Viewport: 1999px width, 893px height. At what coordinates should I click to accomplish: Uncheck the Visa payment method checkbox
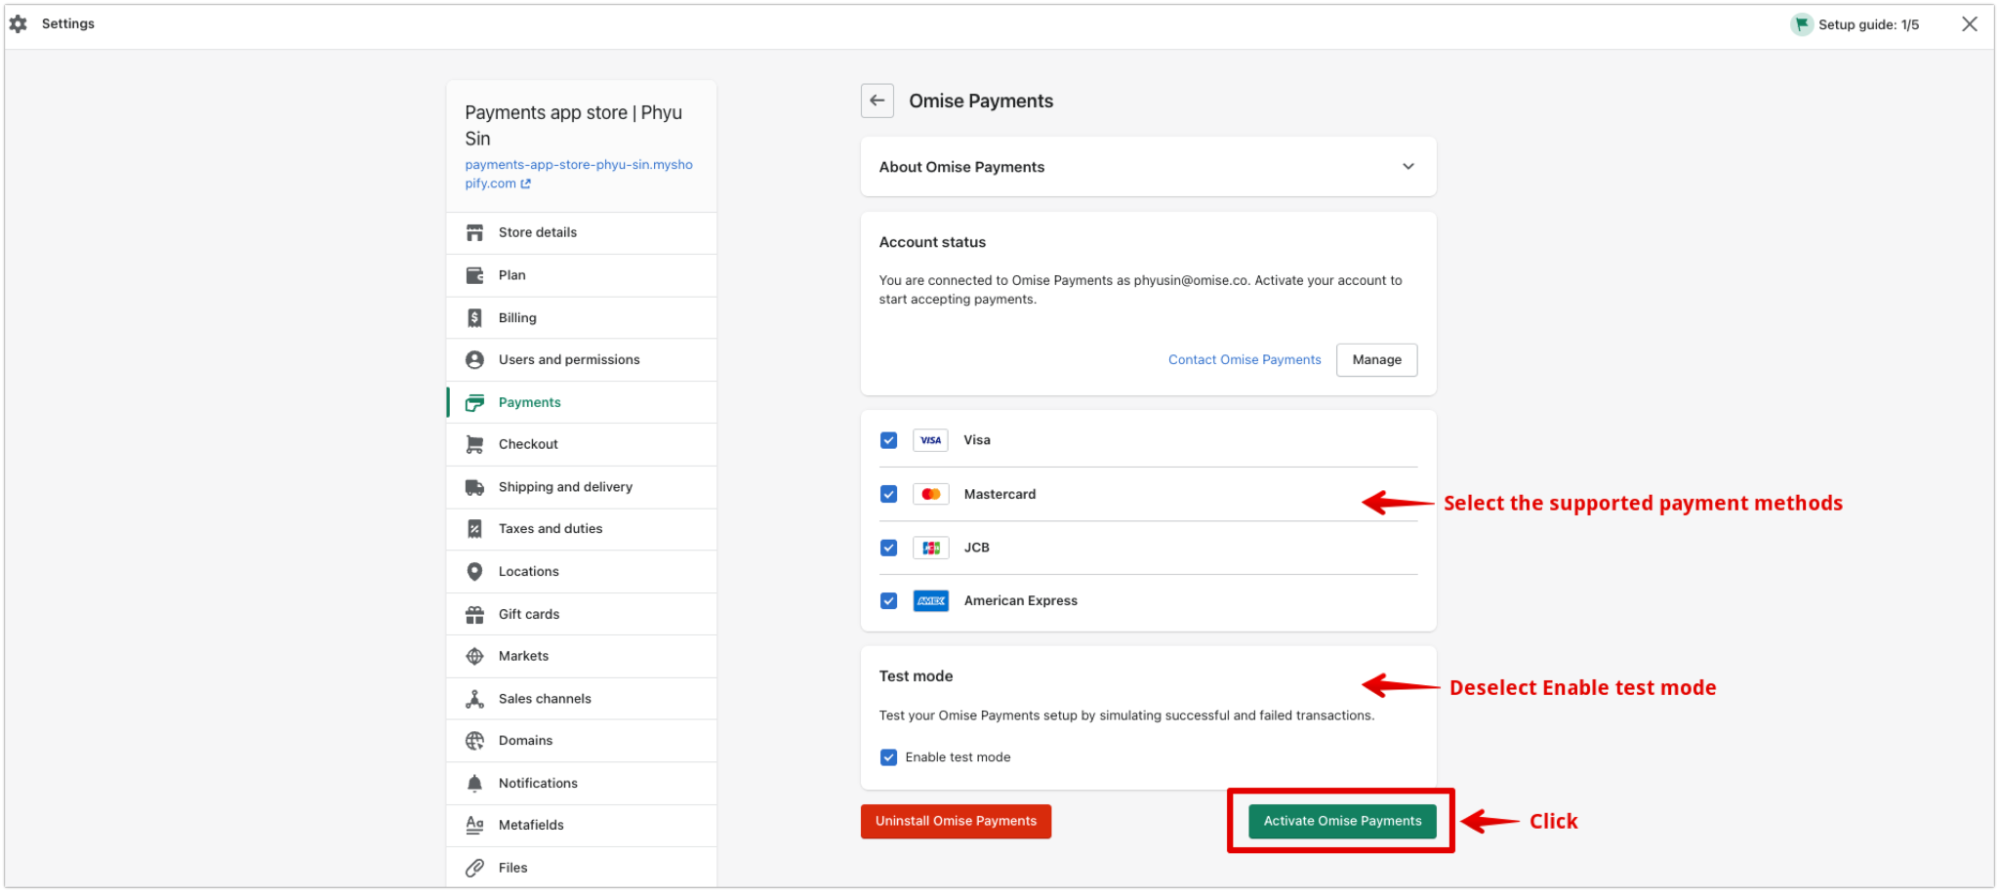(888, 440)
